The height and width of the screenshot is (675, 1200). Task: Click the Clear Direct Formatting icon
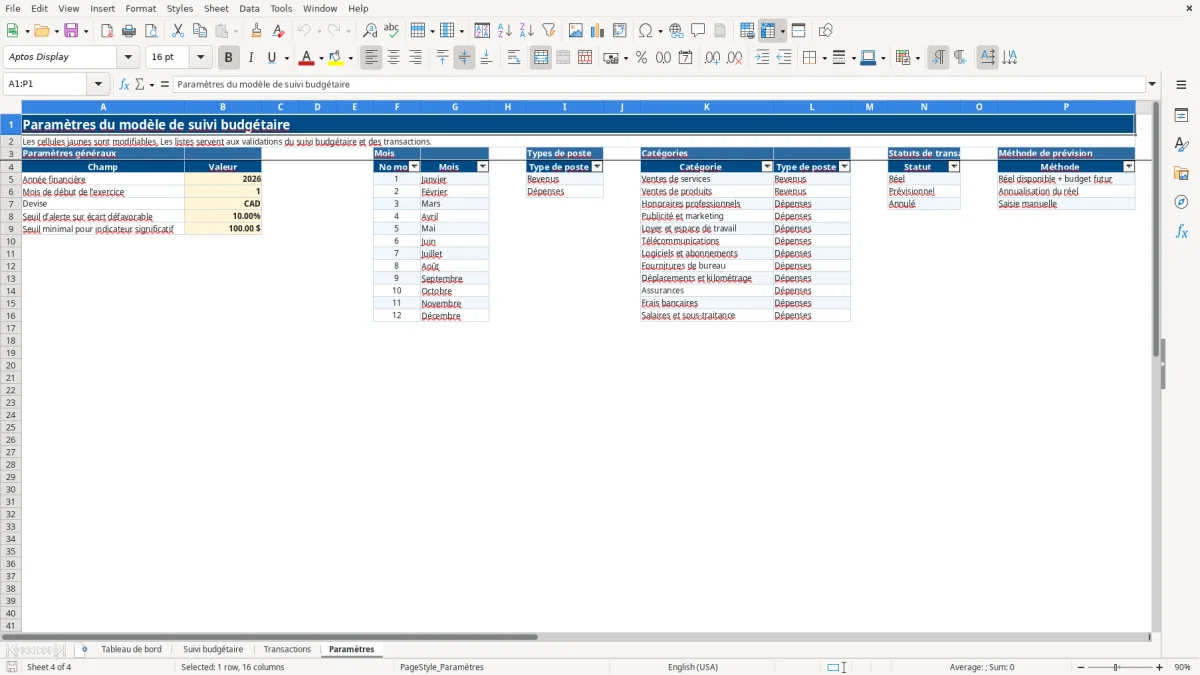pyautogui.click(x=278, y=31)
